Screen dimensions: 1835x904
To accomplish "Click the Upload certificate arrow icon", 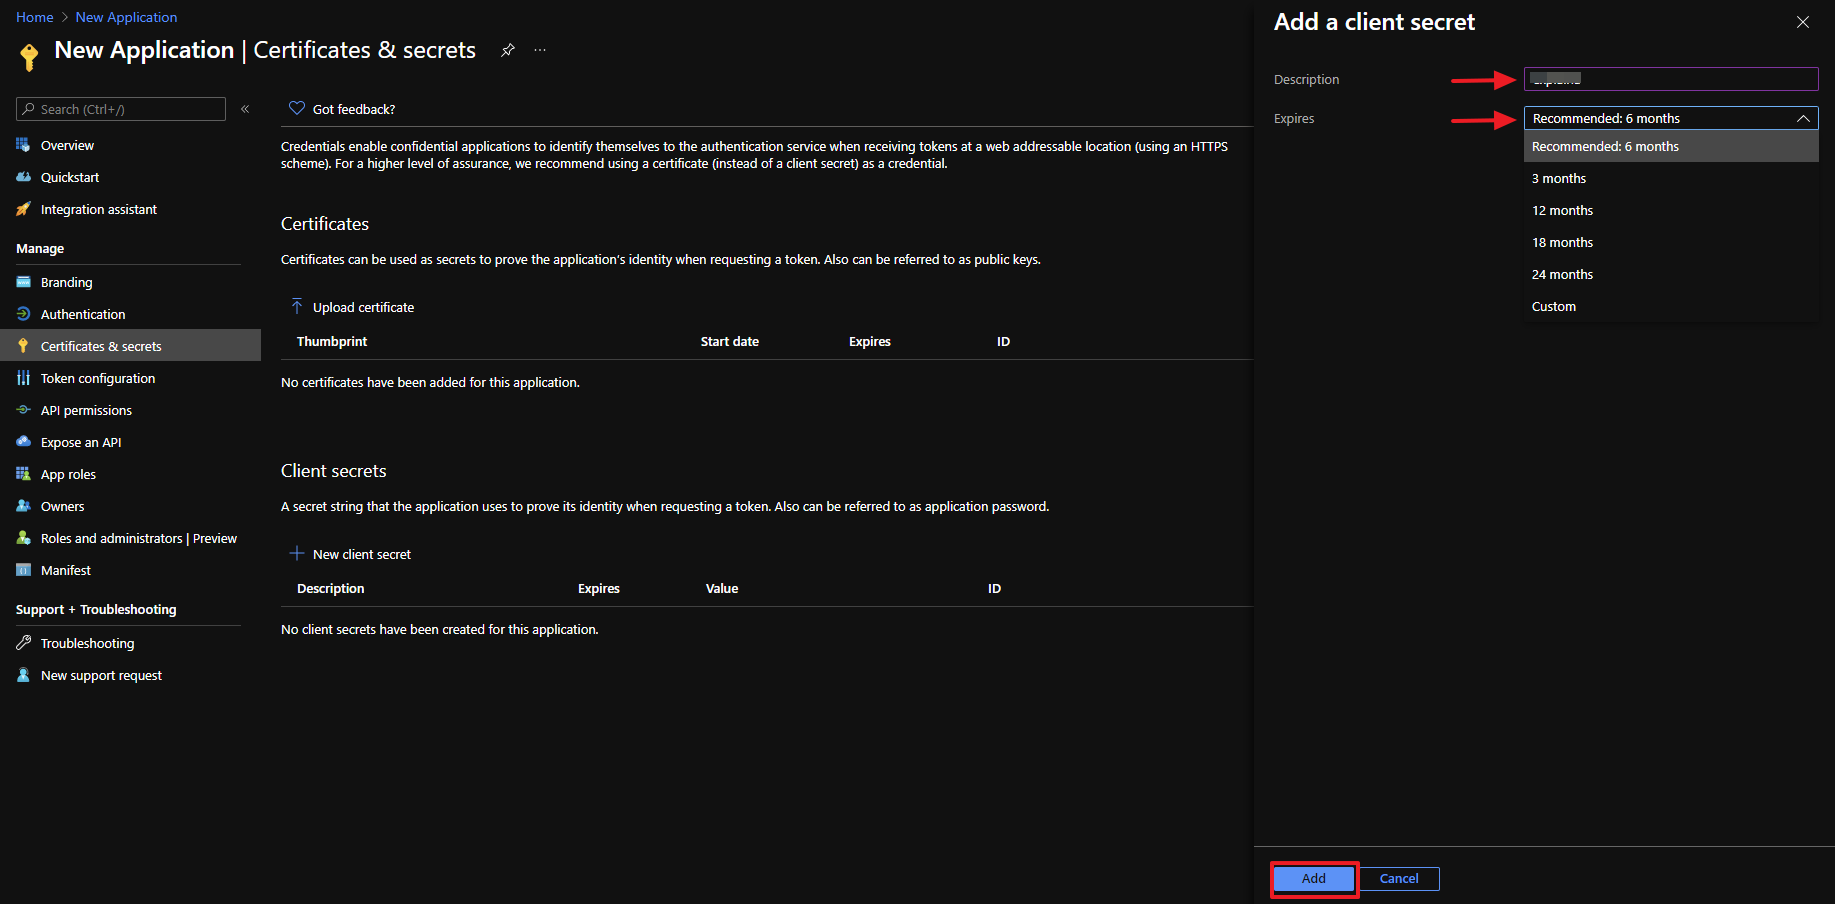I will [297, 306].
